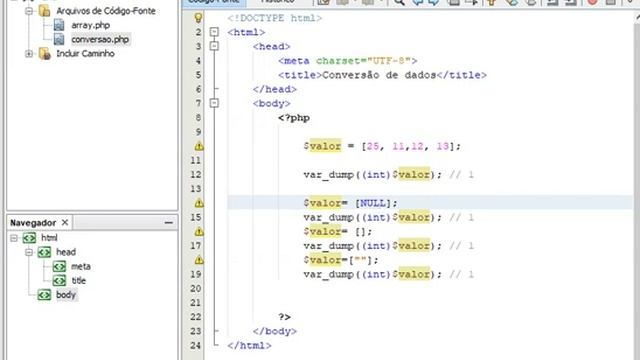Select the meta label in Navegador
Screen dimensions: 640x360
81,267
